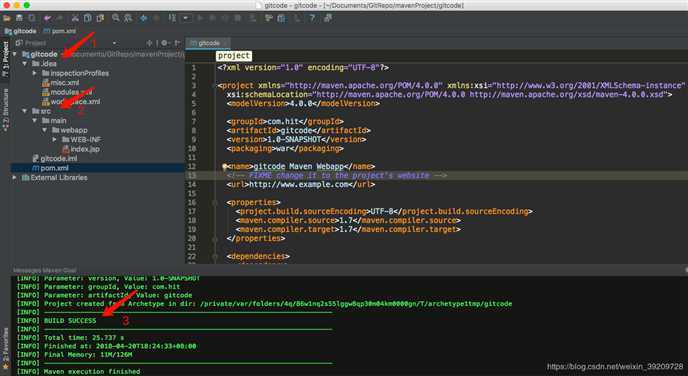Click the scroll-from-source icon in Project panel header

tap(149, 43)
